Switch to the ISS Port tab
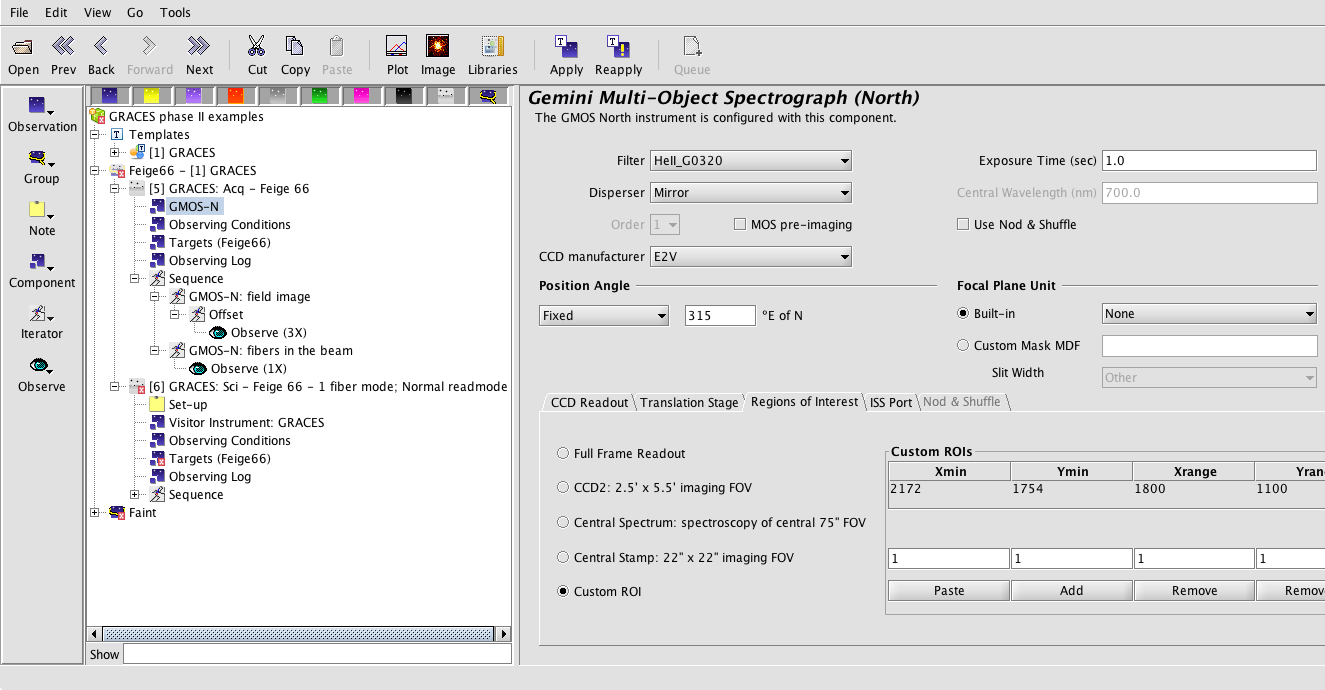The width and height of the screenshot is (1325, 690). 890,402
